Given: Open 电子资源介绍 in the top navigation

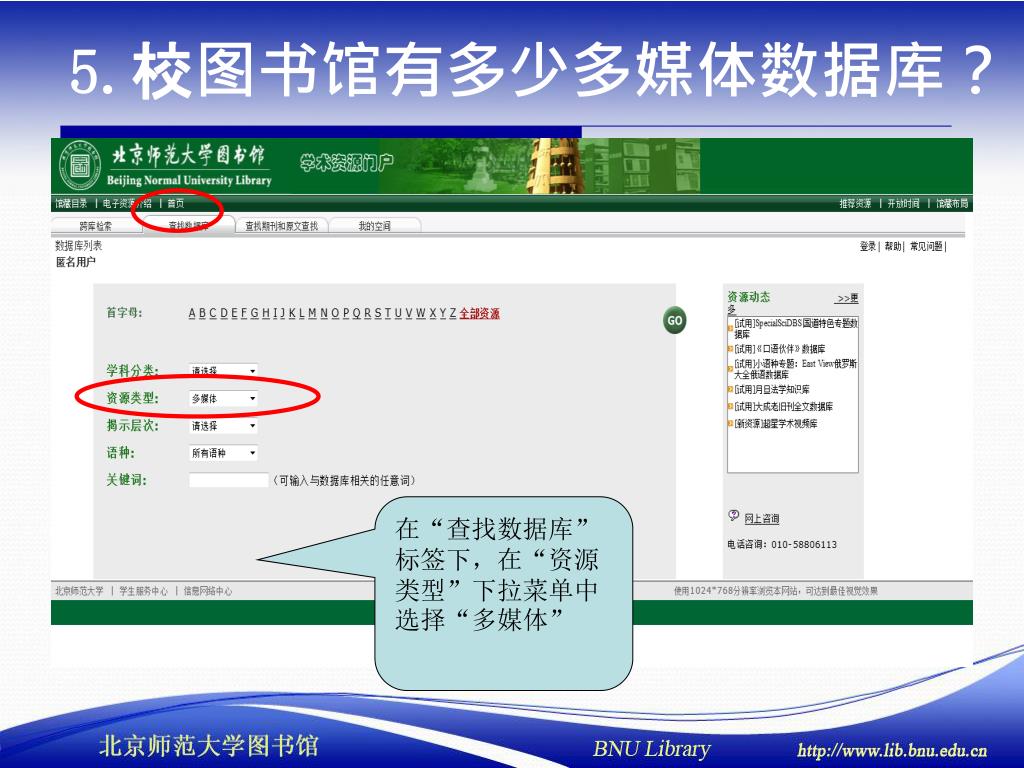Looking at the screenshot, I should click(127, 203).
